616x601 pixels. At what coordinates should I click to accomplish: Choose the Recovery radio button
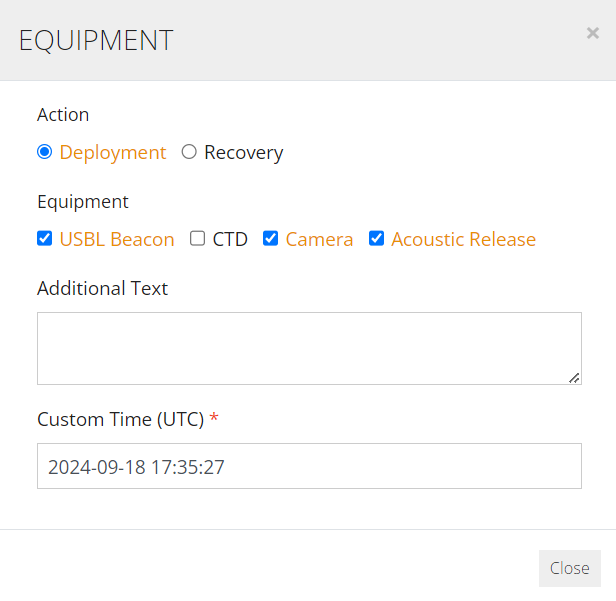[189, 152]
